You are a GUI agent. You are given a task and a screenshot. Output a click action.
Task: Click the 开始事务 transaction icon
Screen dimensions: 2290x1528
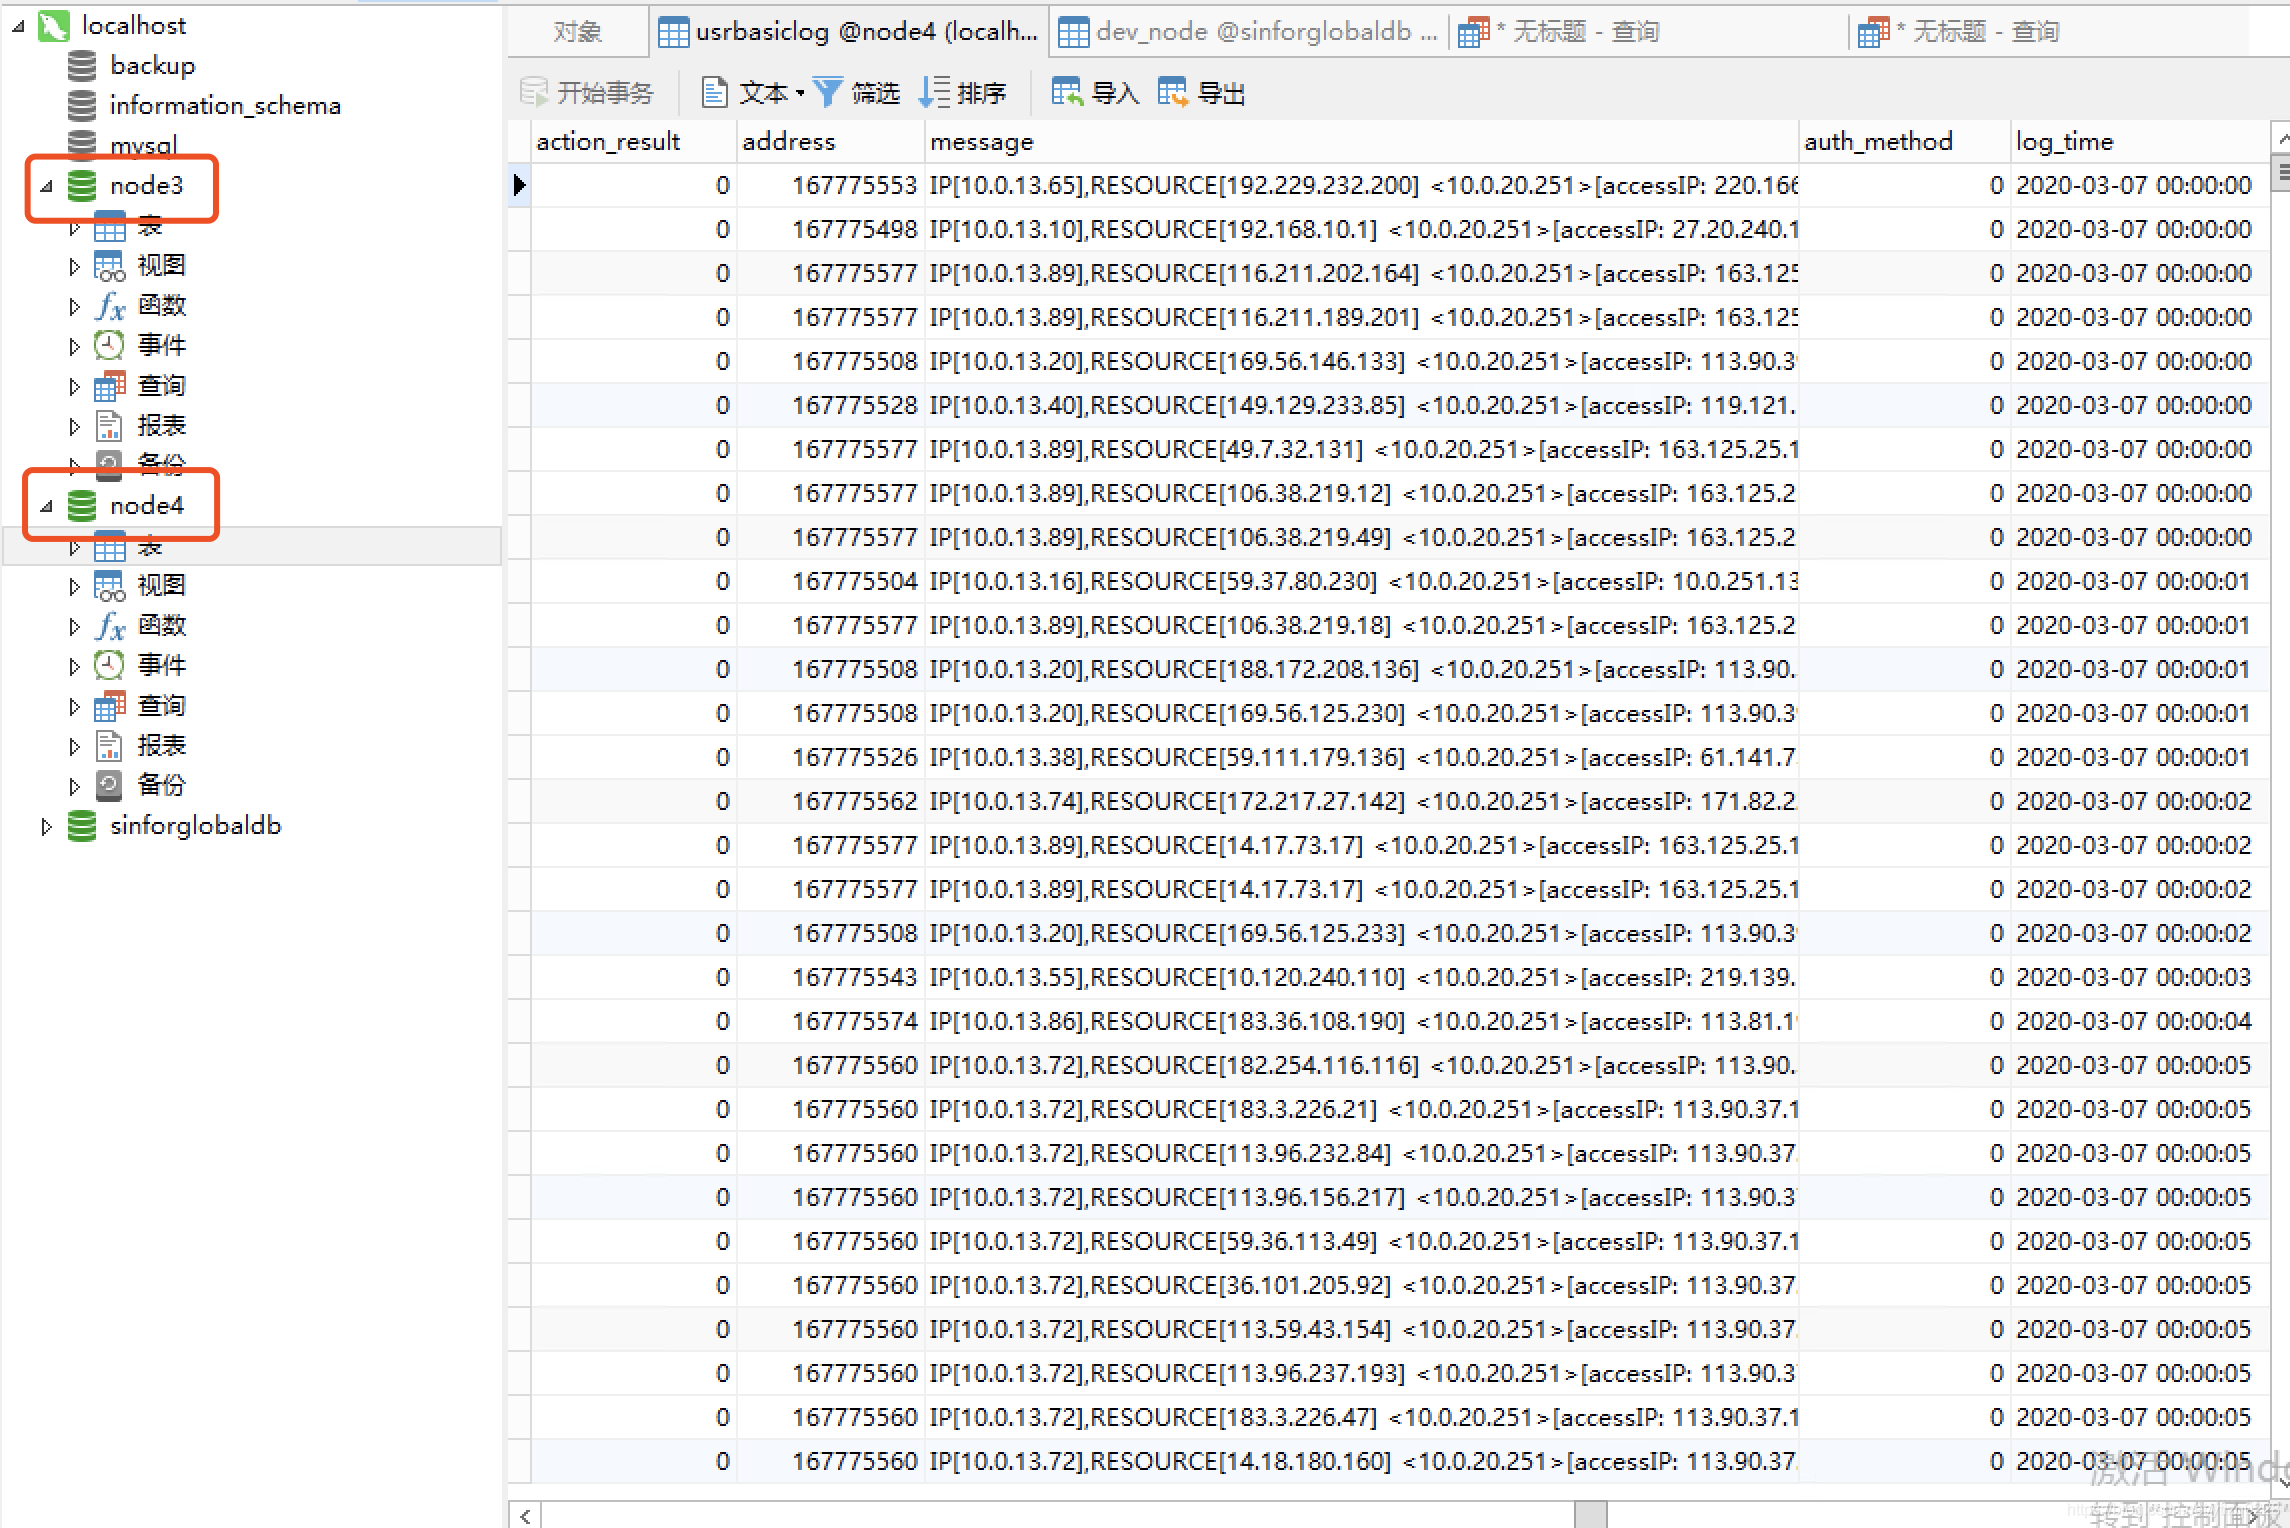534,92
